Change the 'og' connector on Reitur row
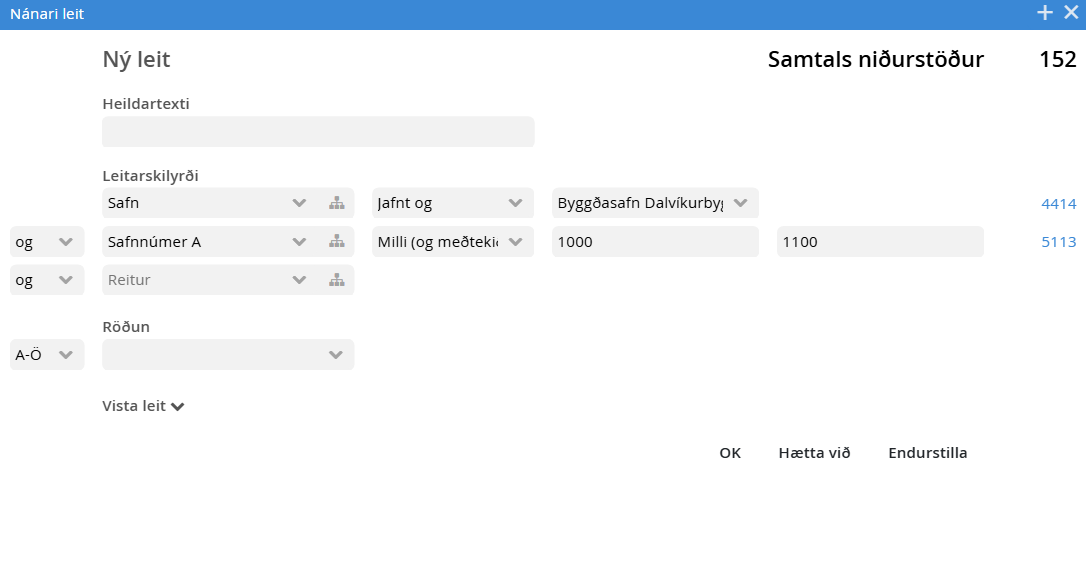Viewport: 1086px width, 568px height. [47, 280]
